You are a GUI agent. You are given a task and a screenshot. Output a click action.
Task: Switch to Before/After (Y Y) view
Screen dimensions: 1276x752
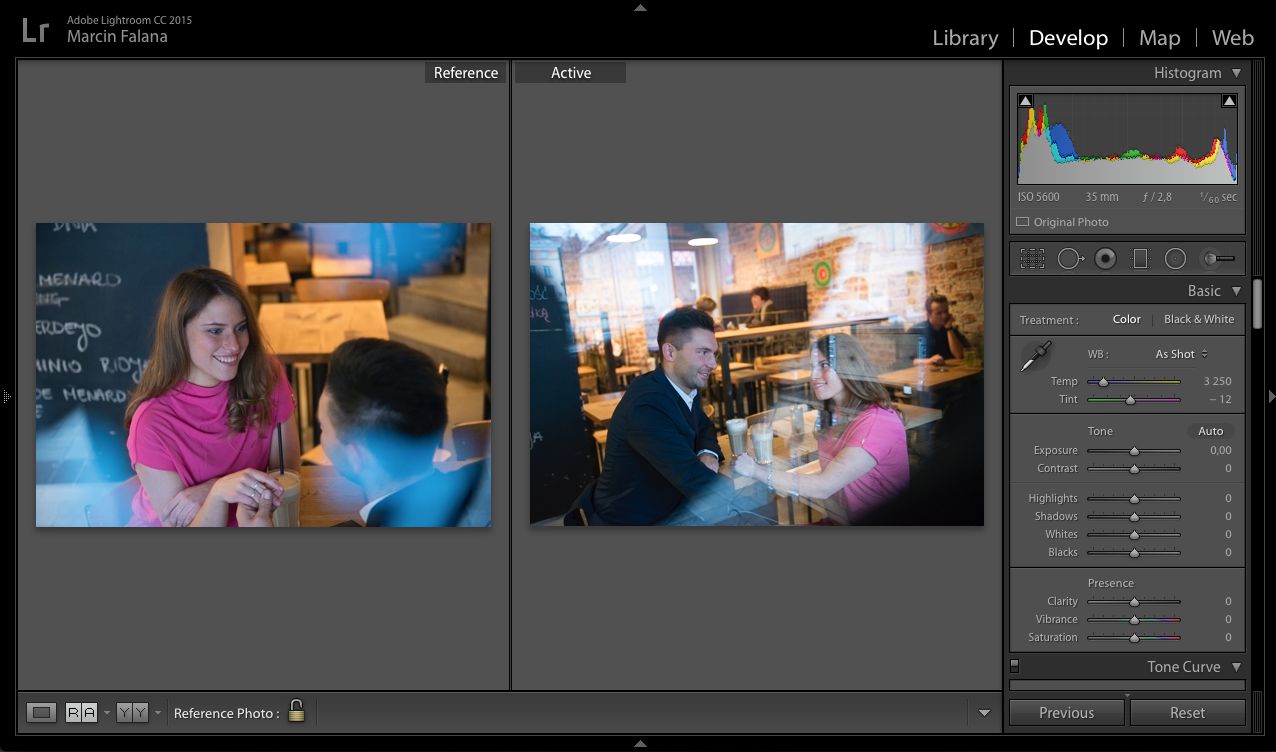click(x=132, y=713)
